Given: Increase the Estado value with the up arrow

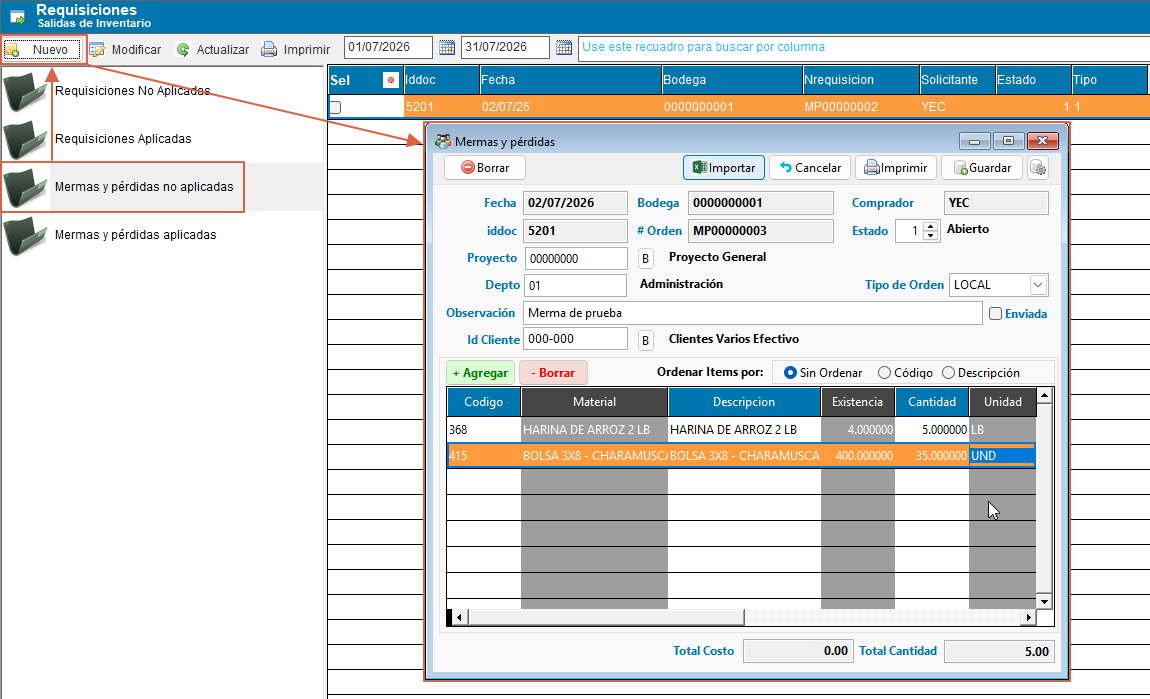Looking at the screenshot, I should 931,226.
